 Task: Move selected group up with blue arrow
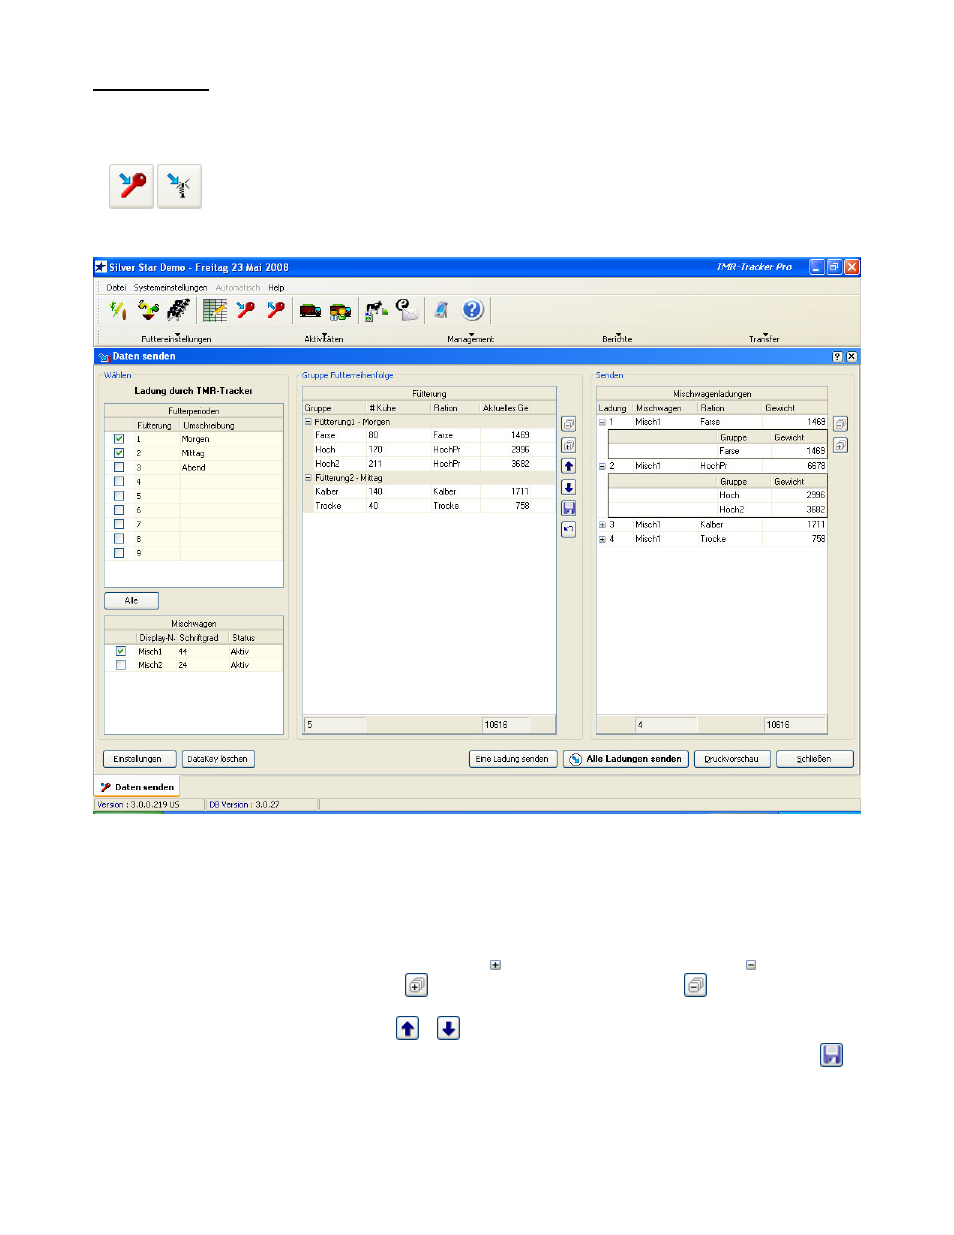[568, 466]
